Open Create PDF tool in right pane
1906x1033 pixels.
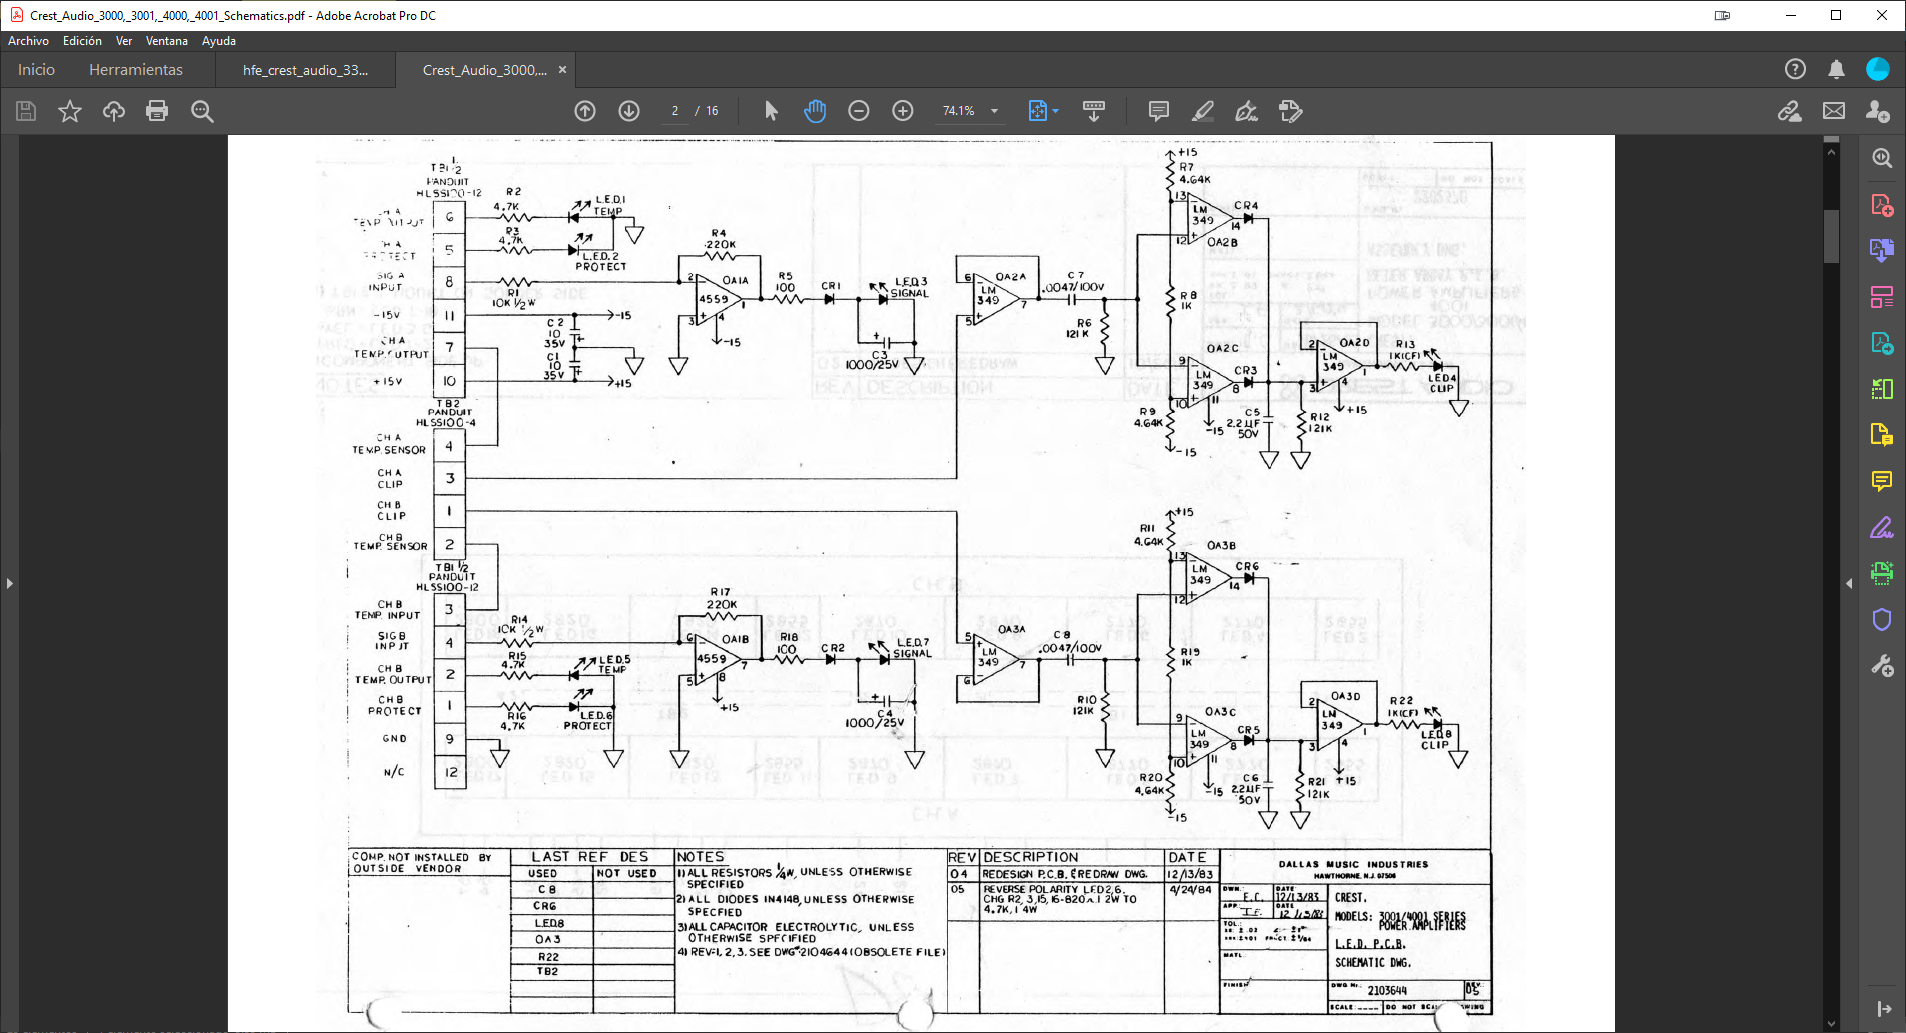(1882, 205)
